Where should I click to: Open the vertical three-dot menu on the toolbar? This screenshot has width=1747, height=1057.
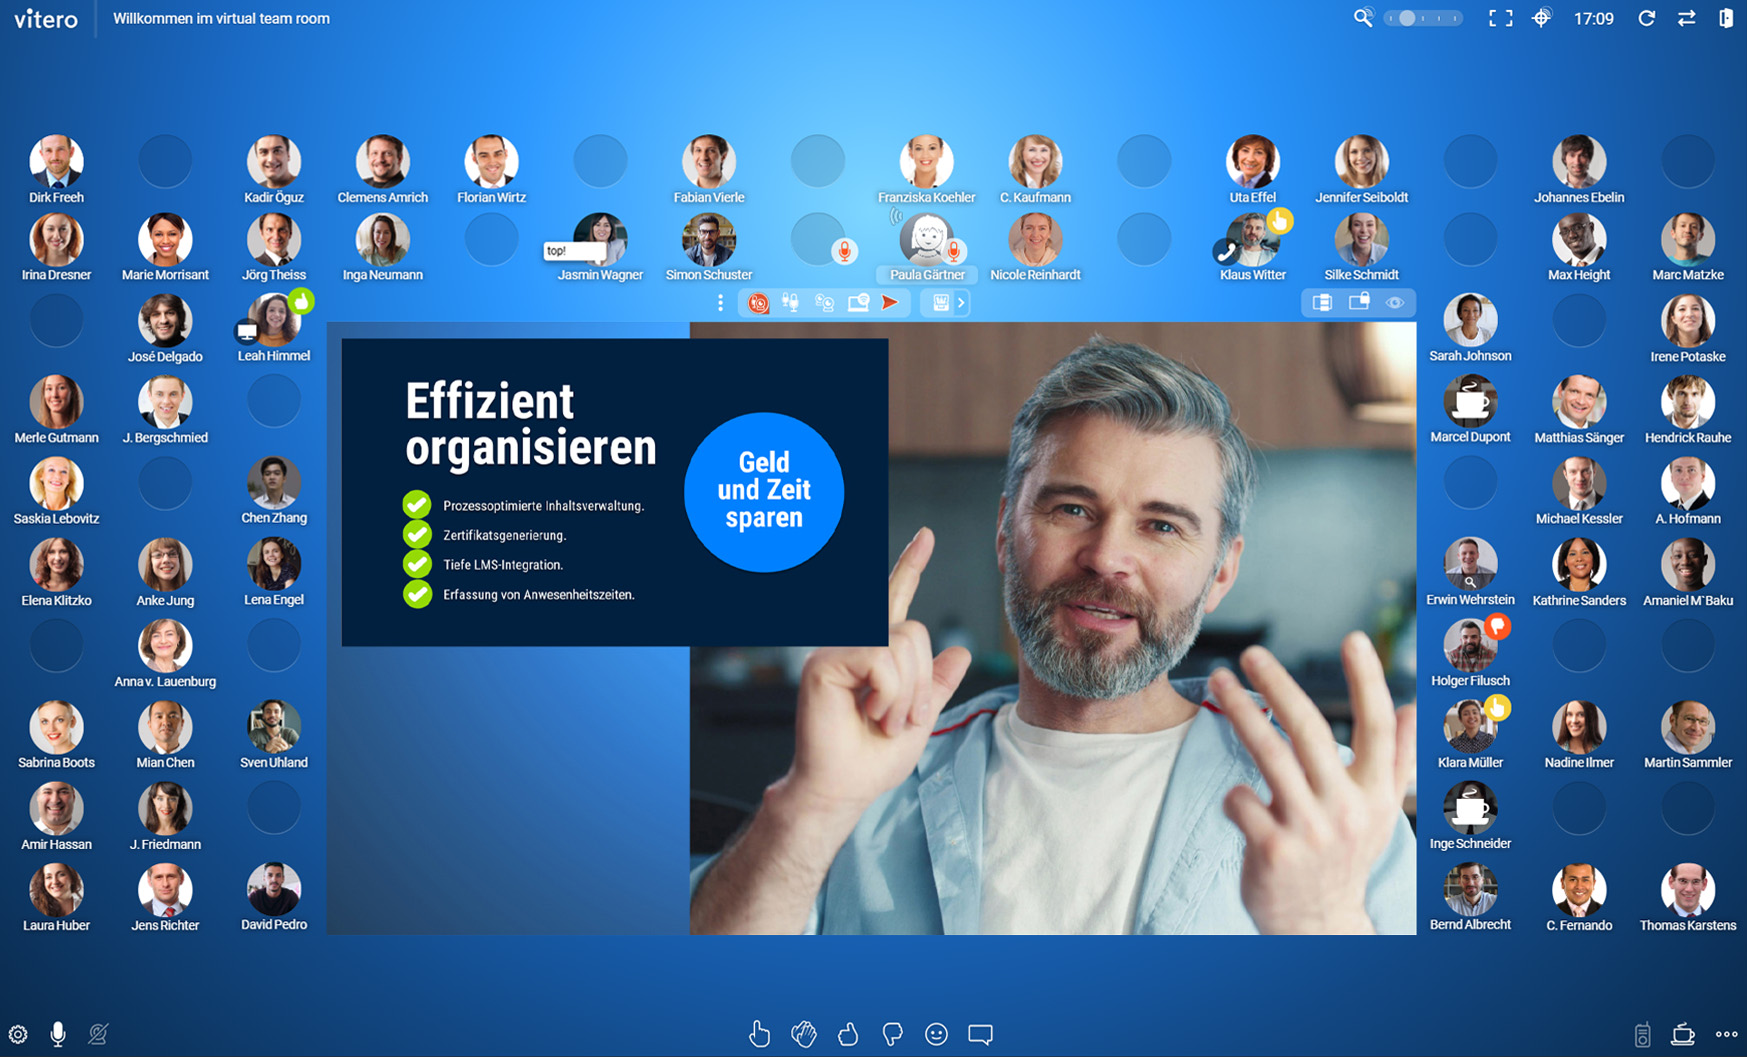click(721, 302)
